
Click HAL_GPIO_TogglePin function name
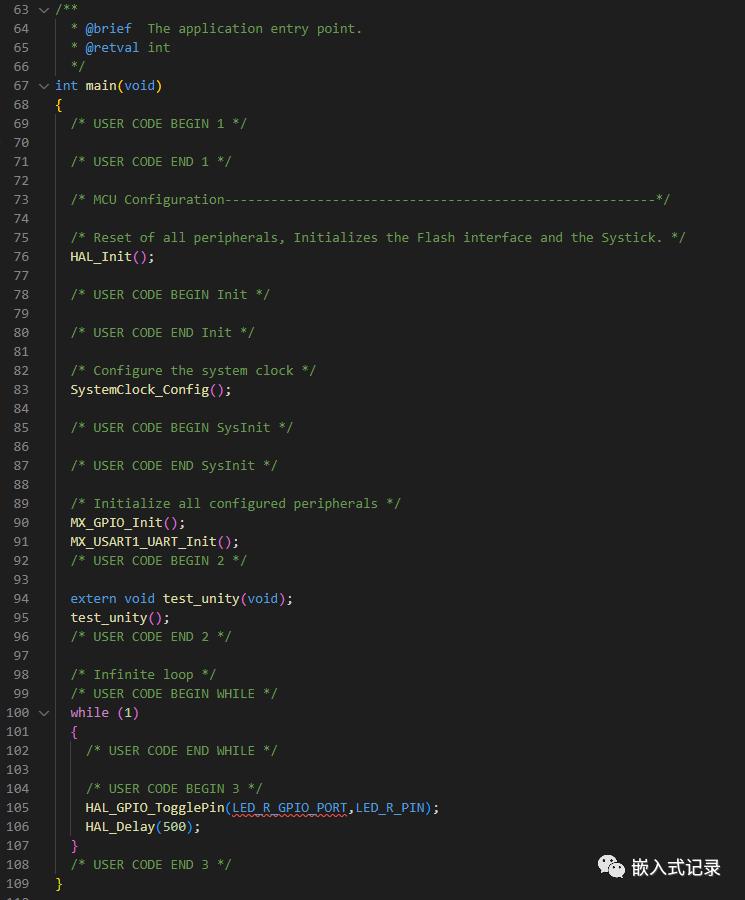tap(155, 808)
